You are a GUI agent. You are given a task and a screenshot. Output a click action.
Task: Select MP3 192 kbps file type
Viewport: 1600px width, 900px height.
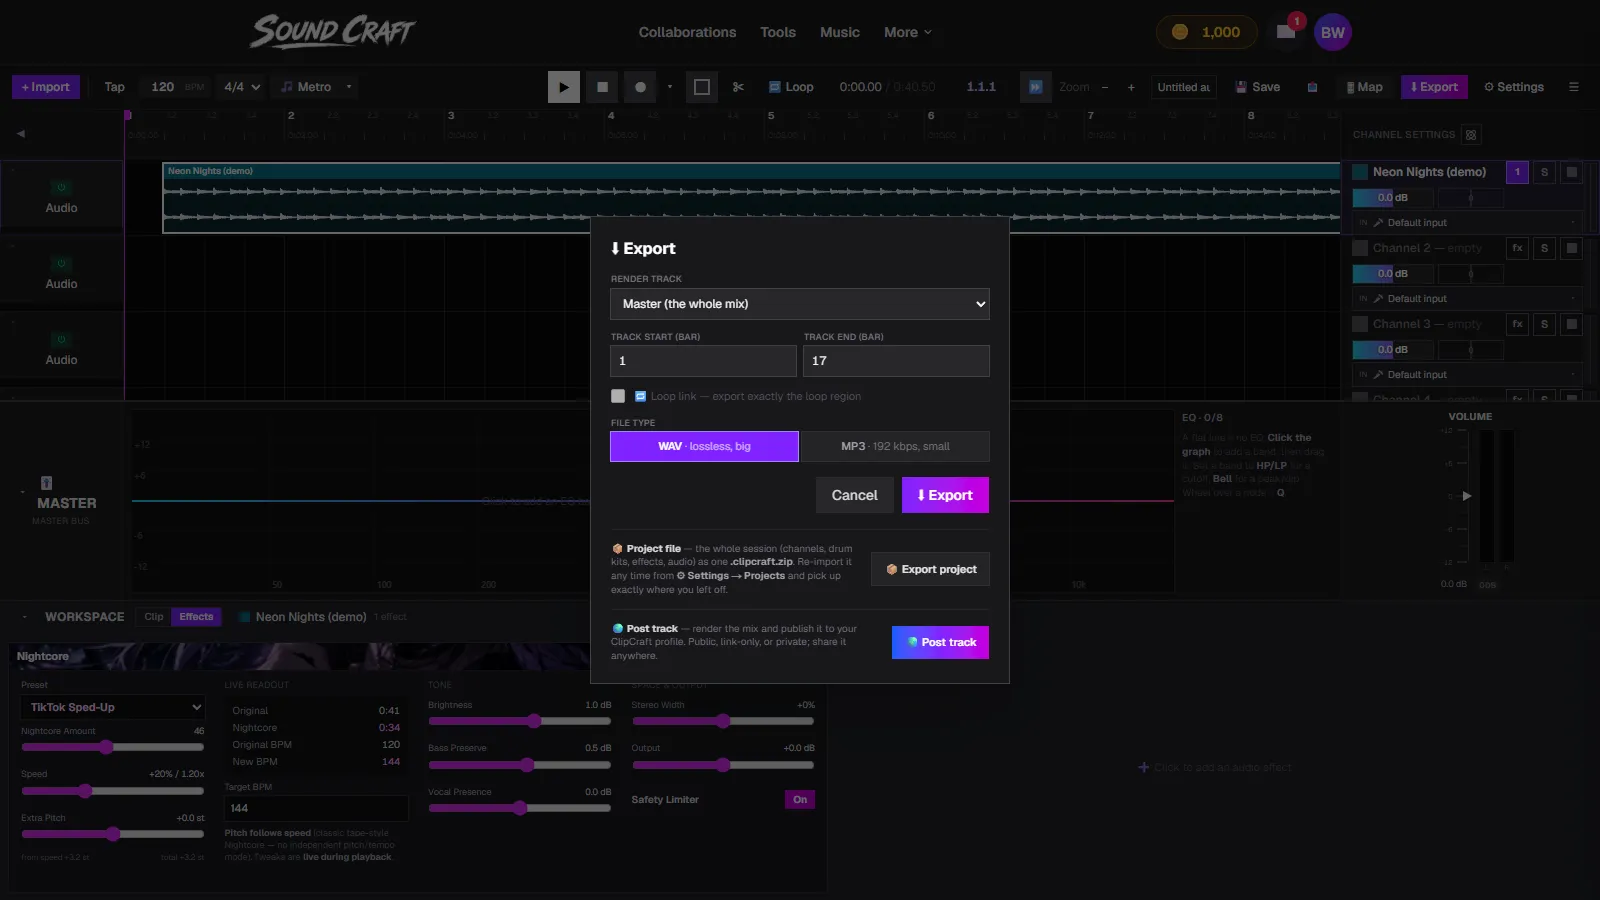(895, 446)
